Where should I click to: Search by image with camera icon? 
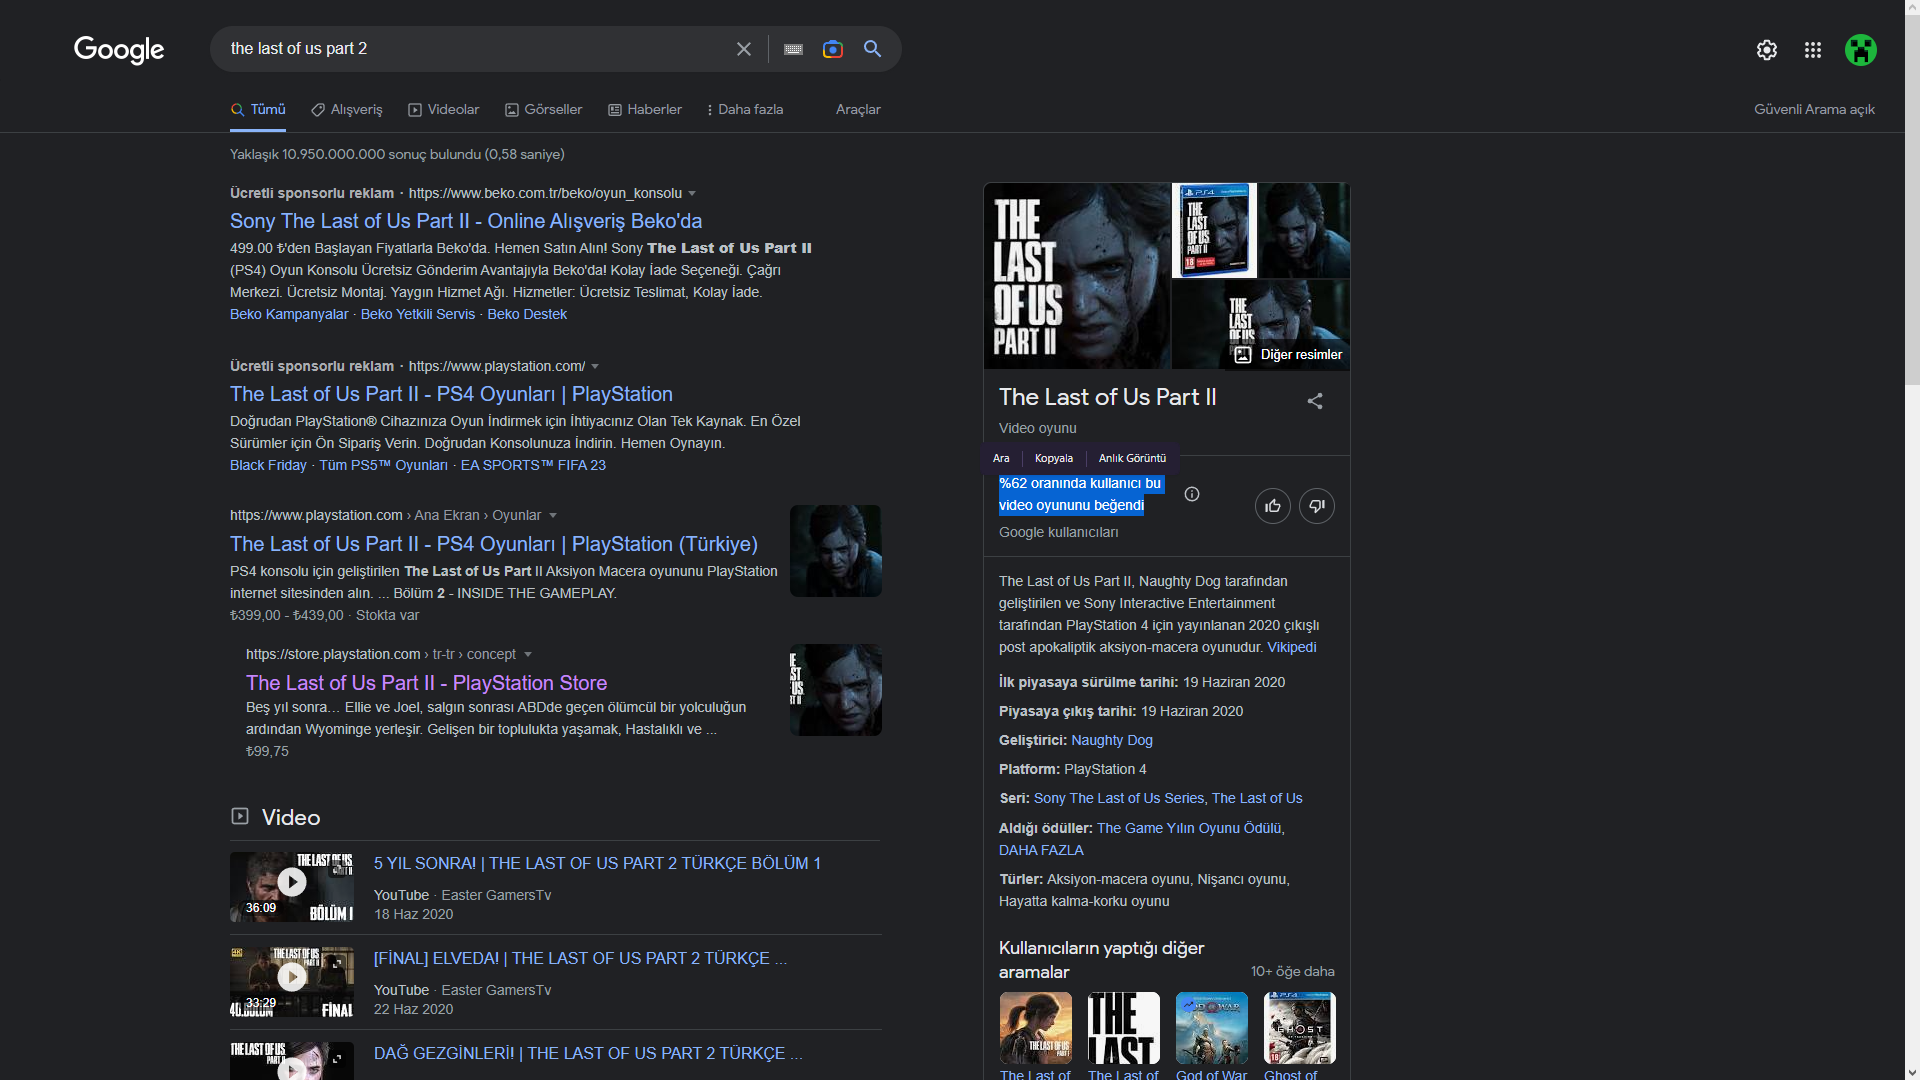[833, 49]
